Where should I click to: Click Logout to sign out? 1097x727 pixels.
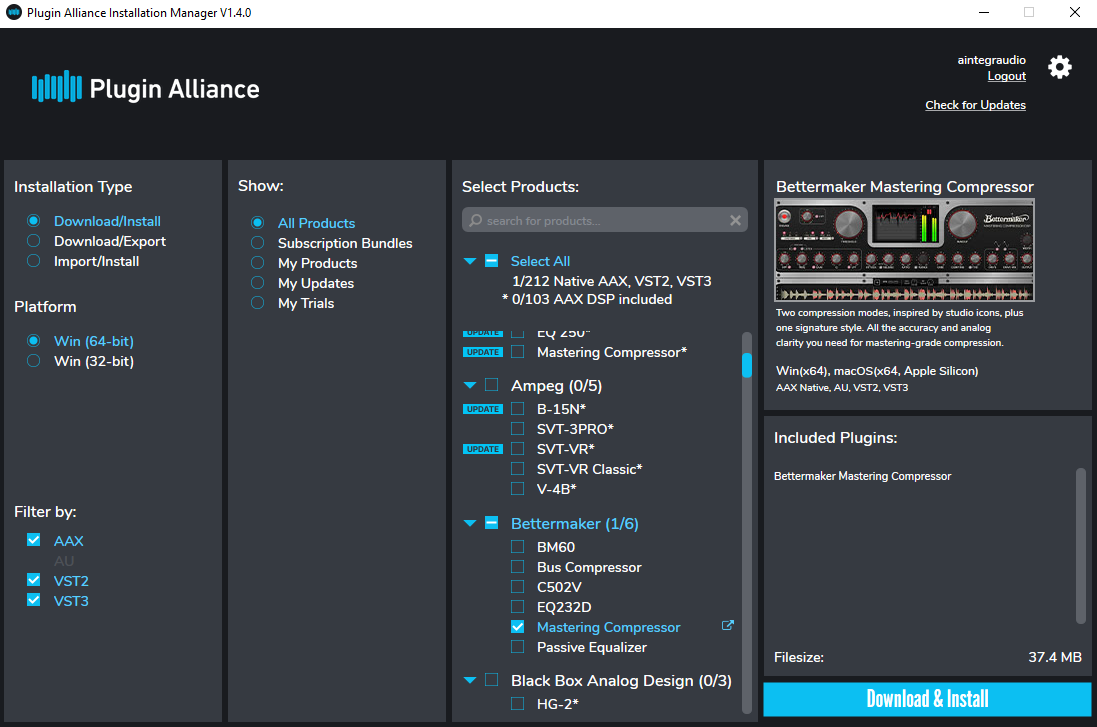1006,75
